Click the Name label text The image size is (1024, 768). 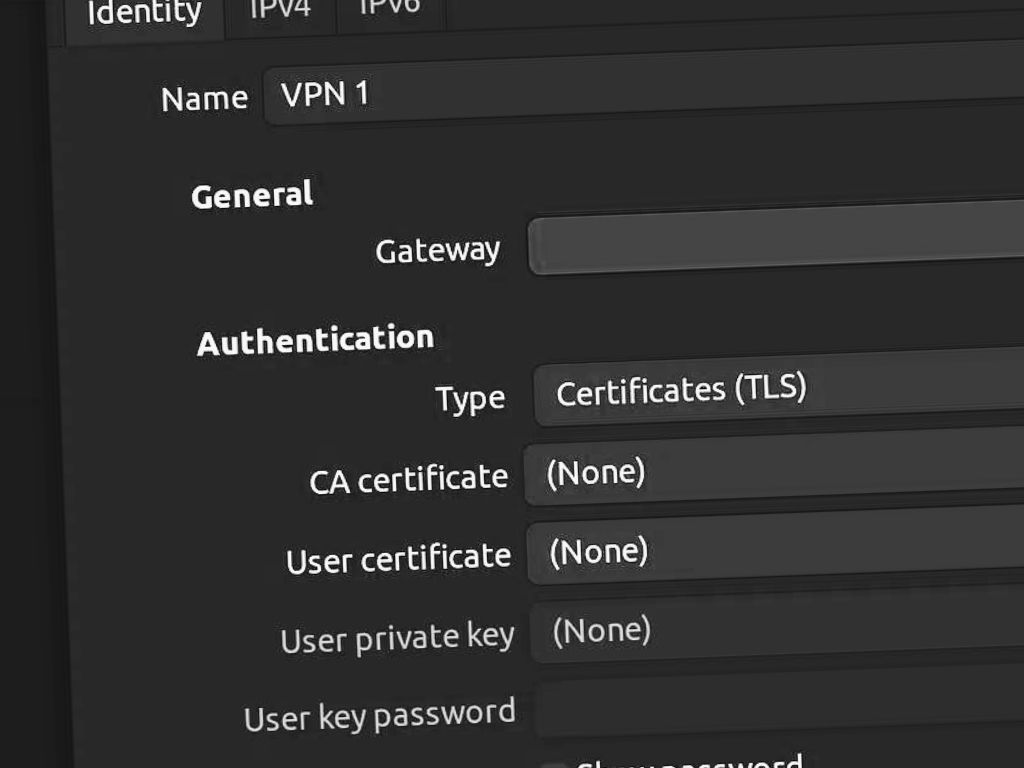pyautogui.click(x=204, y=99)
